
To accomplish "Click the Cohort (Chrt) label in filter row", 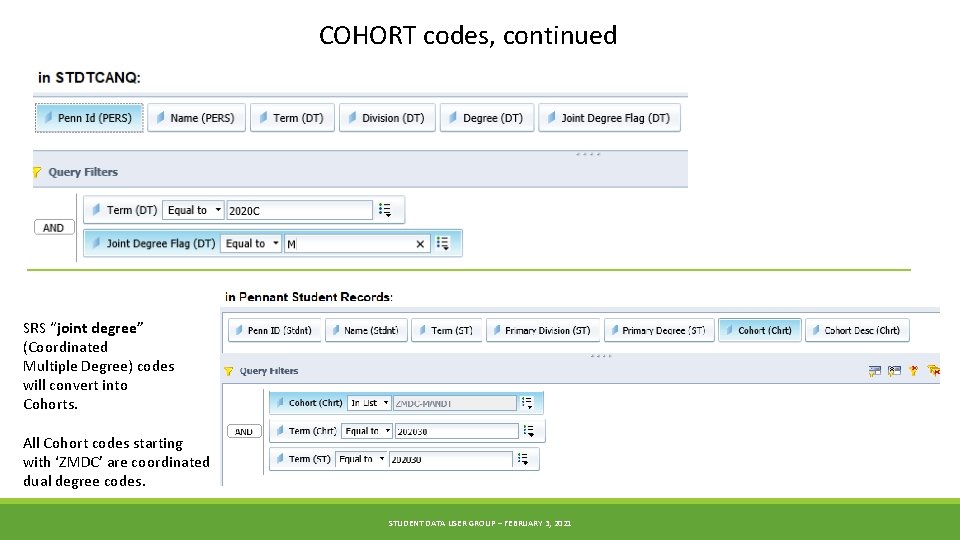I will [x=315, y=403].
